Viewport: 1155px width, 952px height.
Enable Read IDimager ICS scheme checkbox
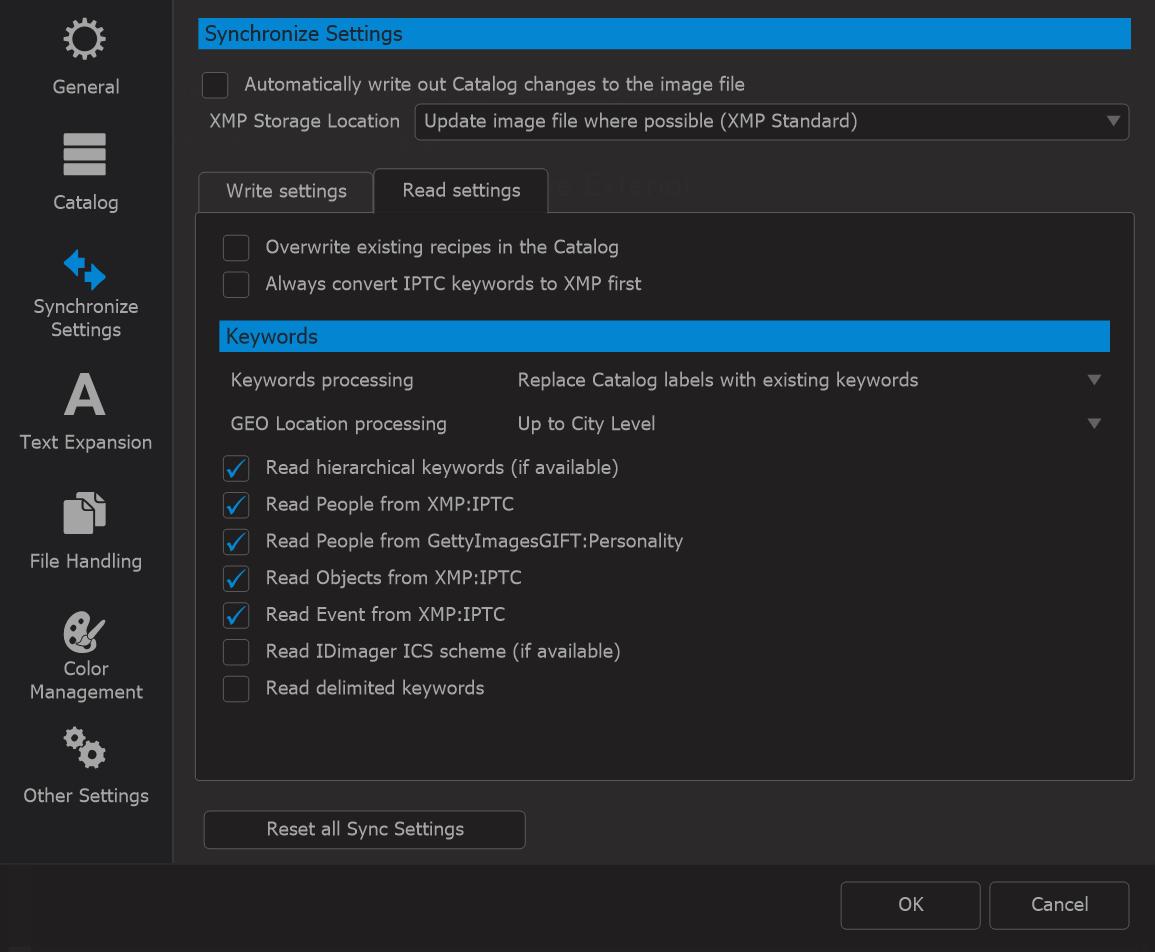(236, 652)
